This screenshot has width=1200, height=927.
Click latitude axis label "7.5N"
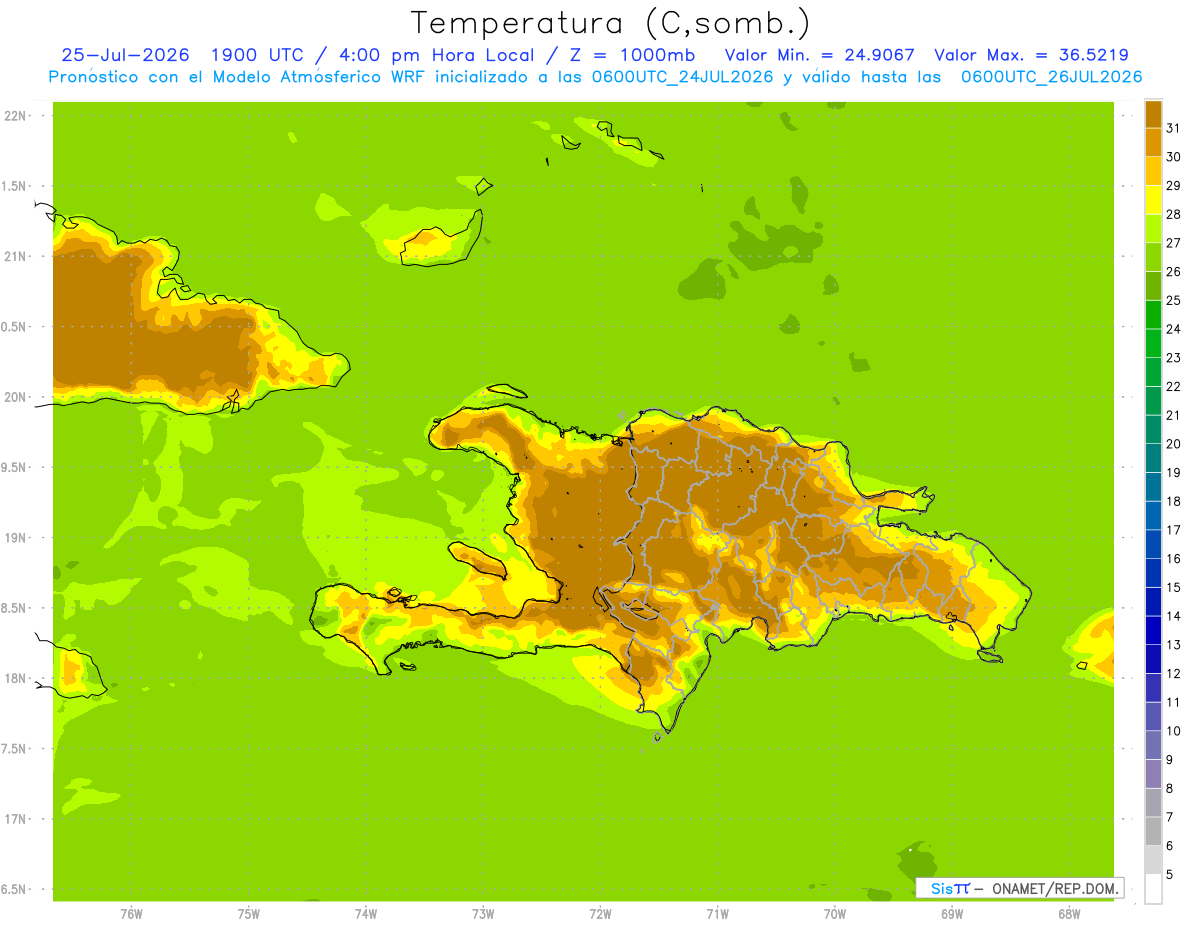15,749
